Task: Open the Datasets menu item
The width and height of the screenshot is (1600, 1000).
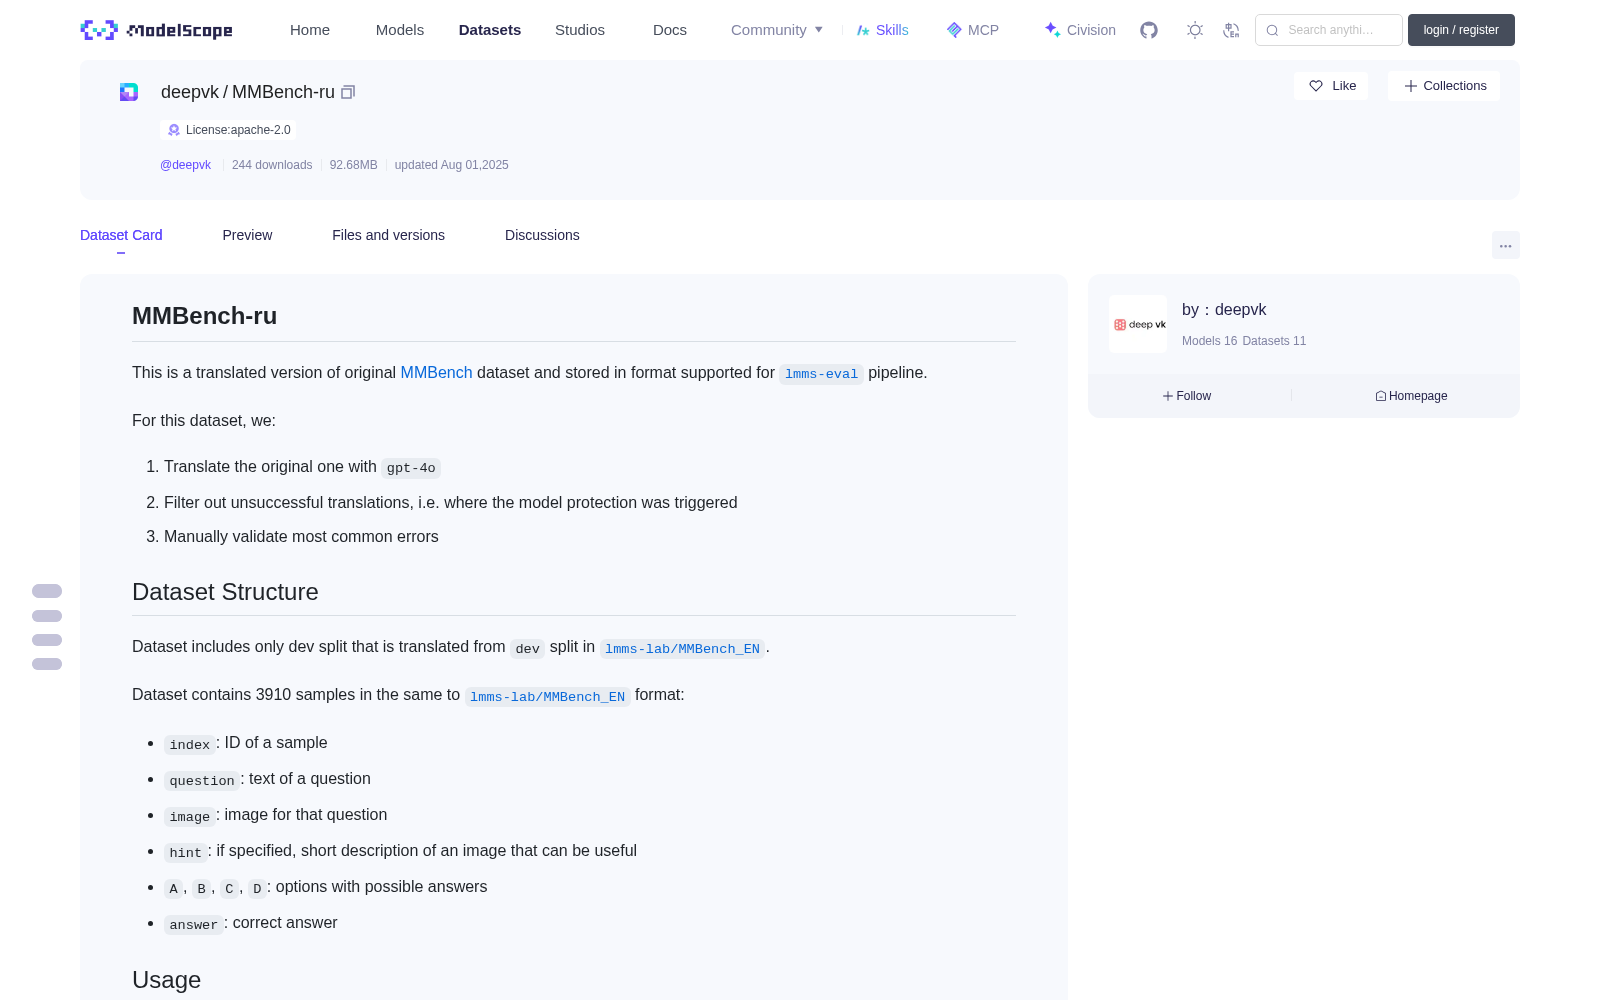Action: click(x=490, y=30)
